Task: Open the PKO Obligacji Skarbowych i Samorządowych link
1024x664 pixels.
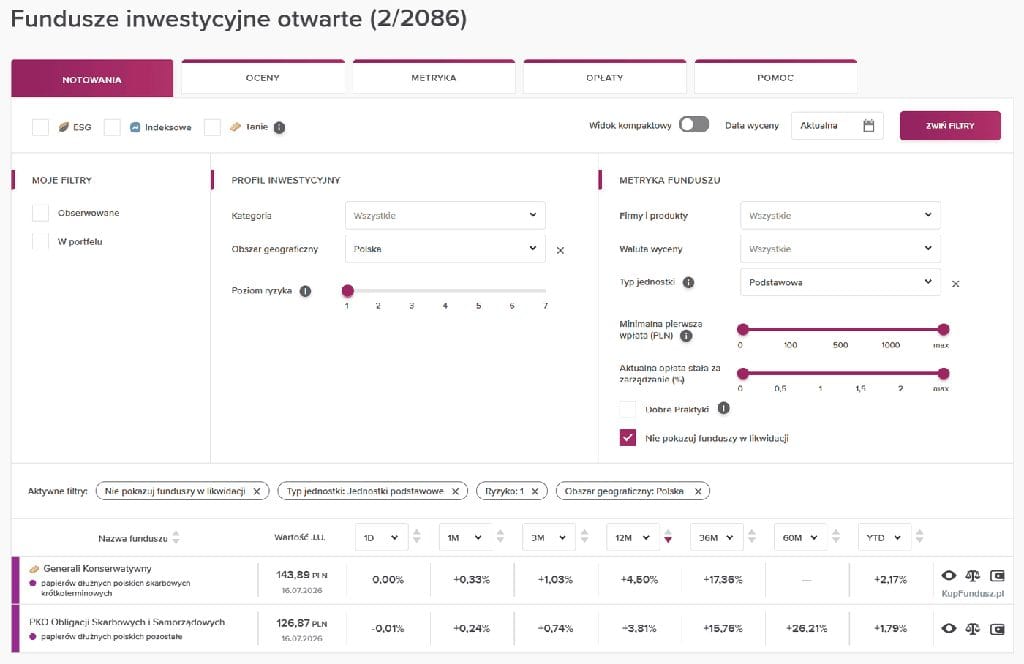Action: [x=127, y=622]
